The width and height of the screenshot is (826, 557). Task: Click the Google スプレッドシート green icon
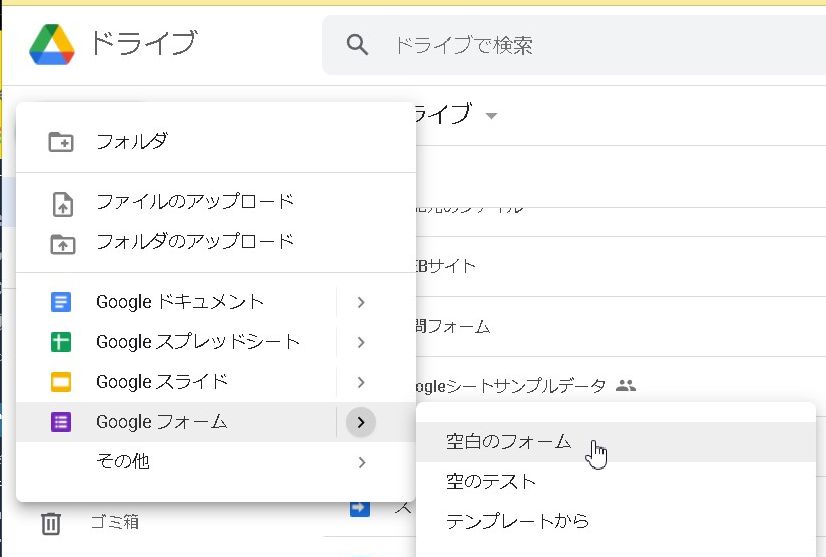click(x=61, y=342)
